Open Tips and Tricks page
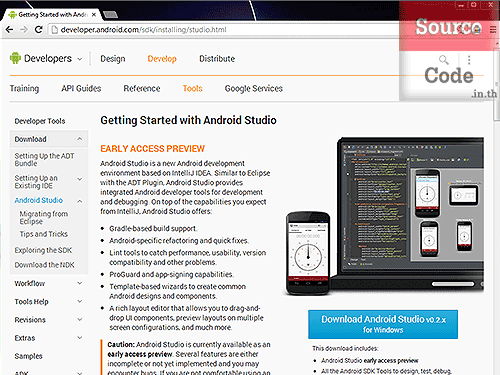The width and height of the screenshot is (500, 375). point(44,234)
